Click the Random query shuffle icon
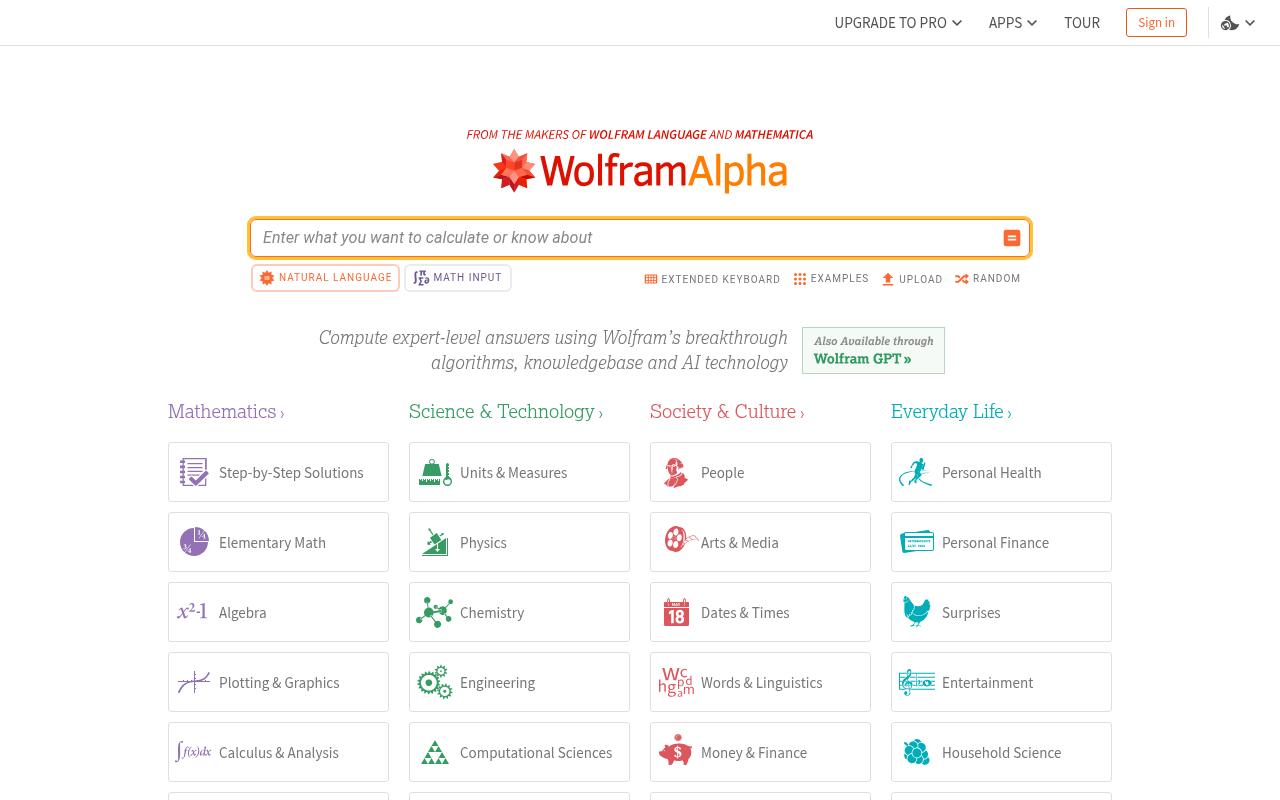The image size is (1280, 800). [x=961, y=278]
